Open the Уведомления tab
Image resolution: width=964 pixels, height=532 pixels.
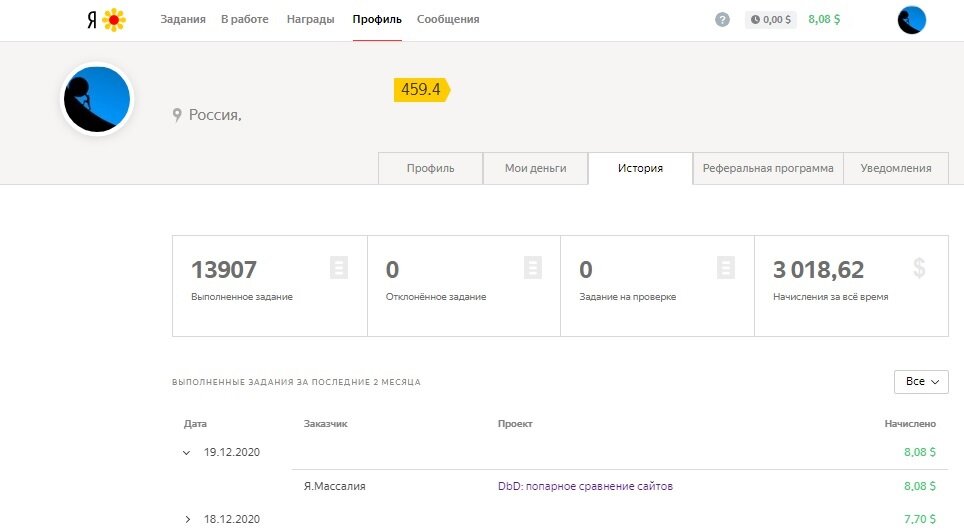point(896,169)
